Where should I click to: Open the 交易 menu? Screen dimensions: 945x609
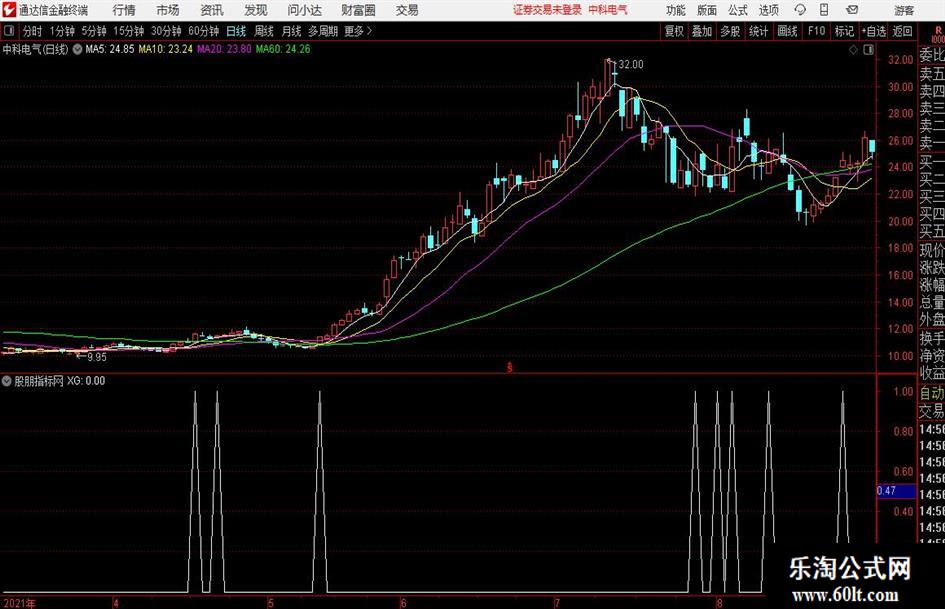[407, 10]
